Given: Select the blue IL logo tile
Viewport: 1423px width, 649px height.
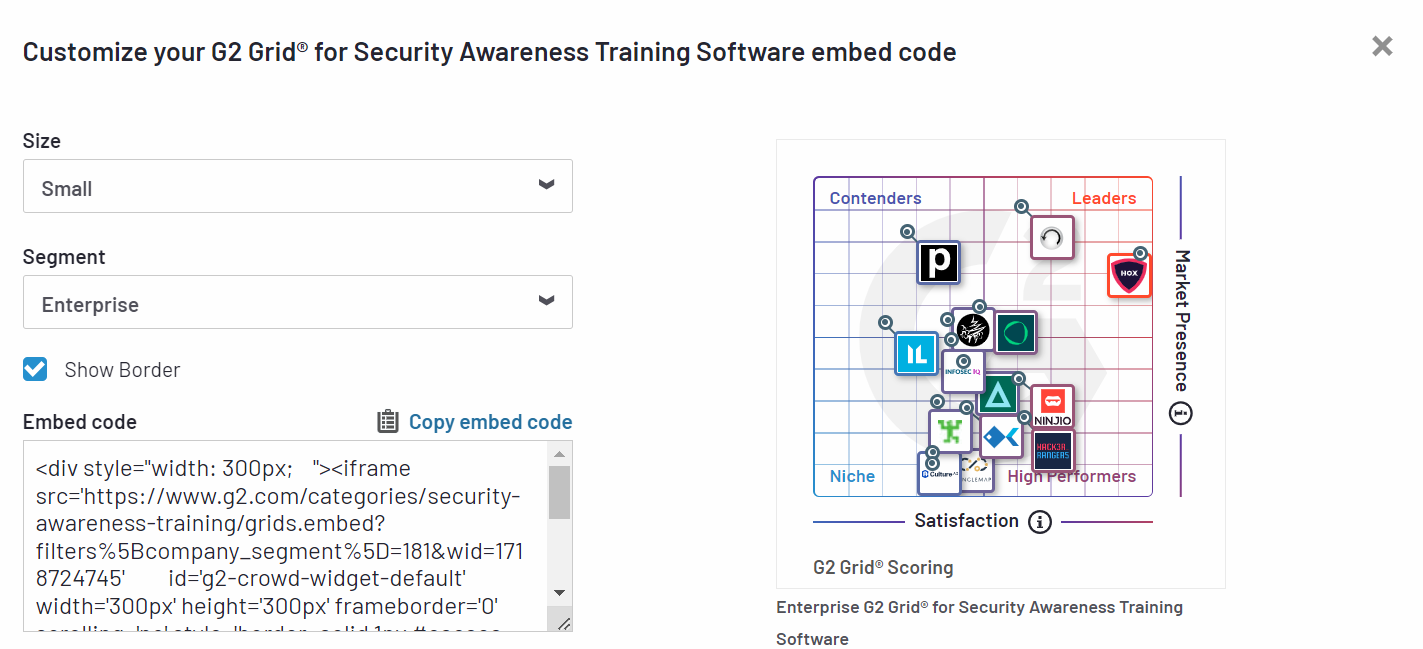Looking at the screenshot, I should pyautogui.click(x=917, y=353).
